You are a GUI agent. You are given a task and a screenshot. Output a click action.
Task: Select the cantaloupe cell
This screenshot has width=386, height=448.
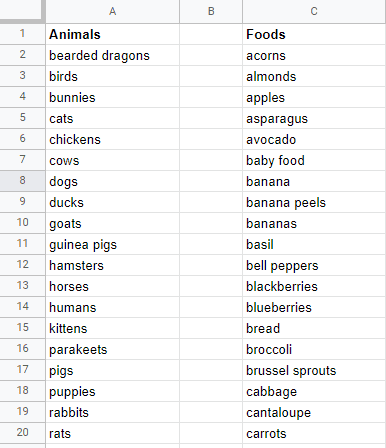click(314, 412)
